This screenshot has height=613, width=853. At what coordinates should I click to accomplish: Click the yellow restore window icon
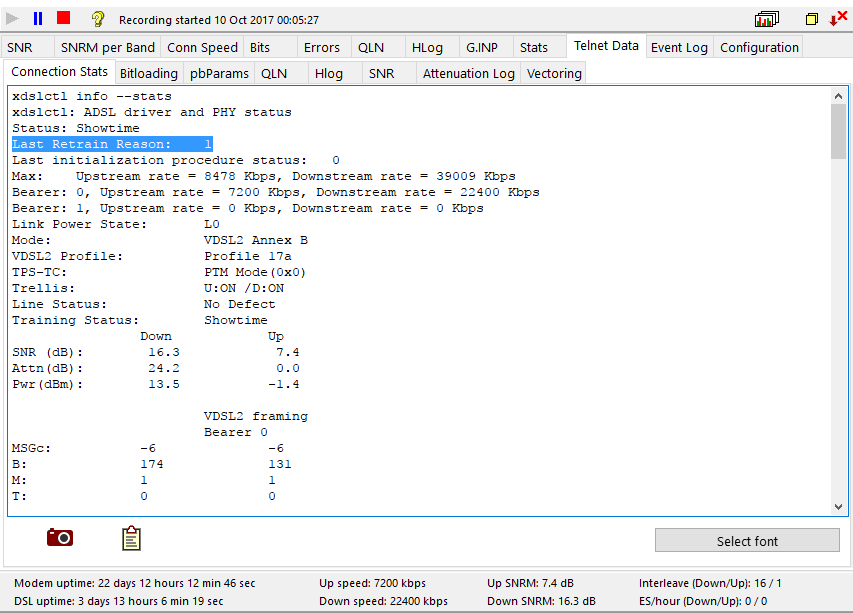(812, 20)
